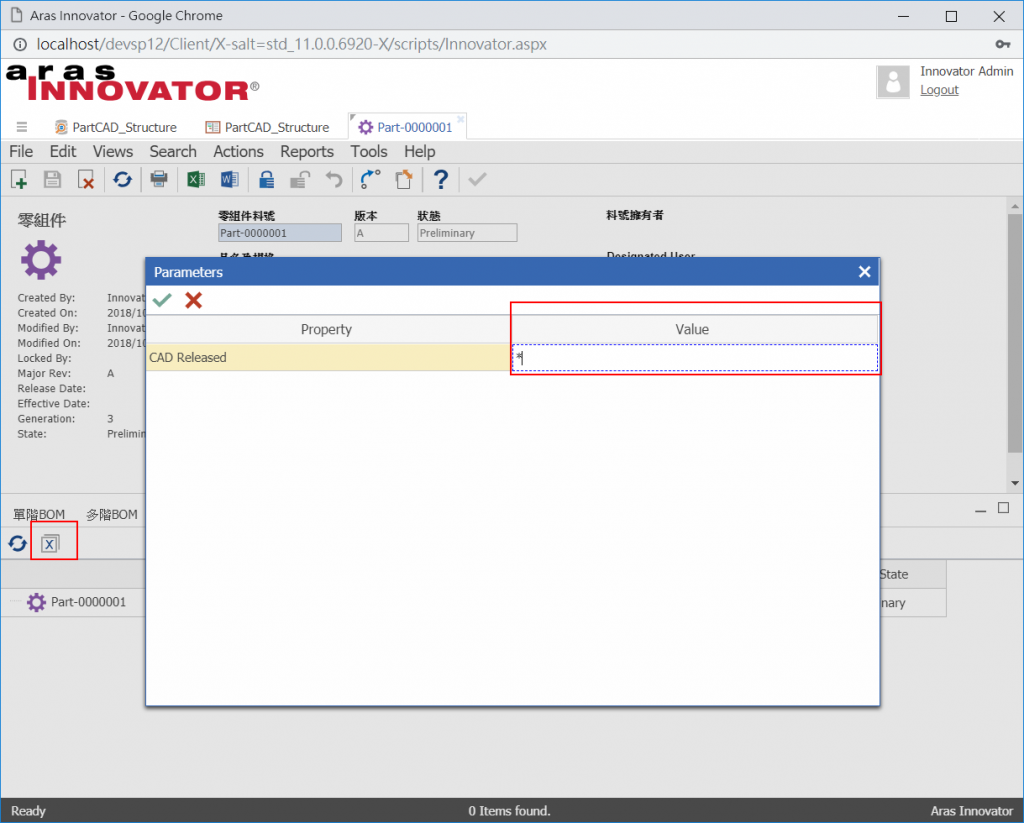Export to Excel via main toolbar icon
Screen dimensions: 1024x823
pos(195,179)
